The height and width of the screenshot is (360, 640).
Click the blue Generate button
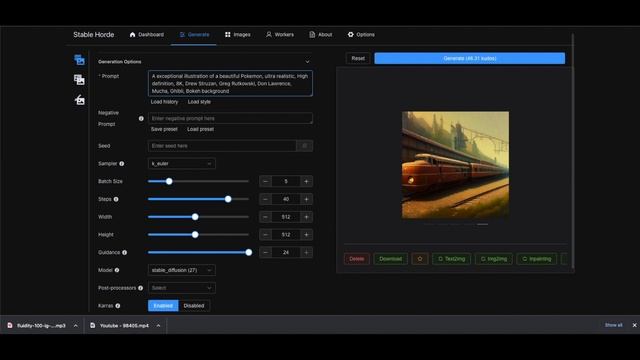[x=470, y=58]
